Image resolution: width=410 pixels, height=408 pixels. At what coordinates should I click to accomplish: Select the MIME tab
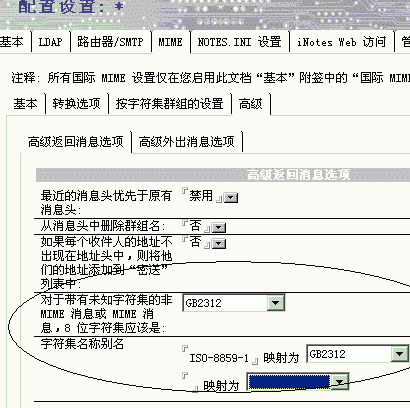click(170, 42)
